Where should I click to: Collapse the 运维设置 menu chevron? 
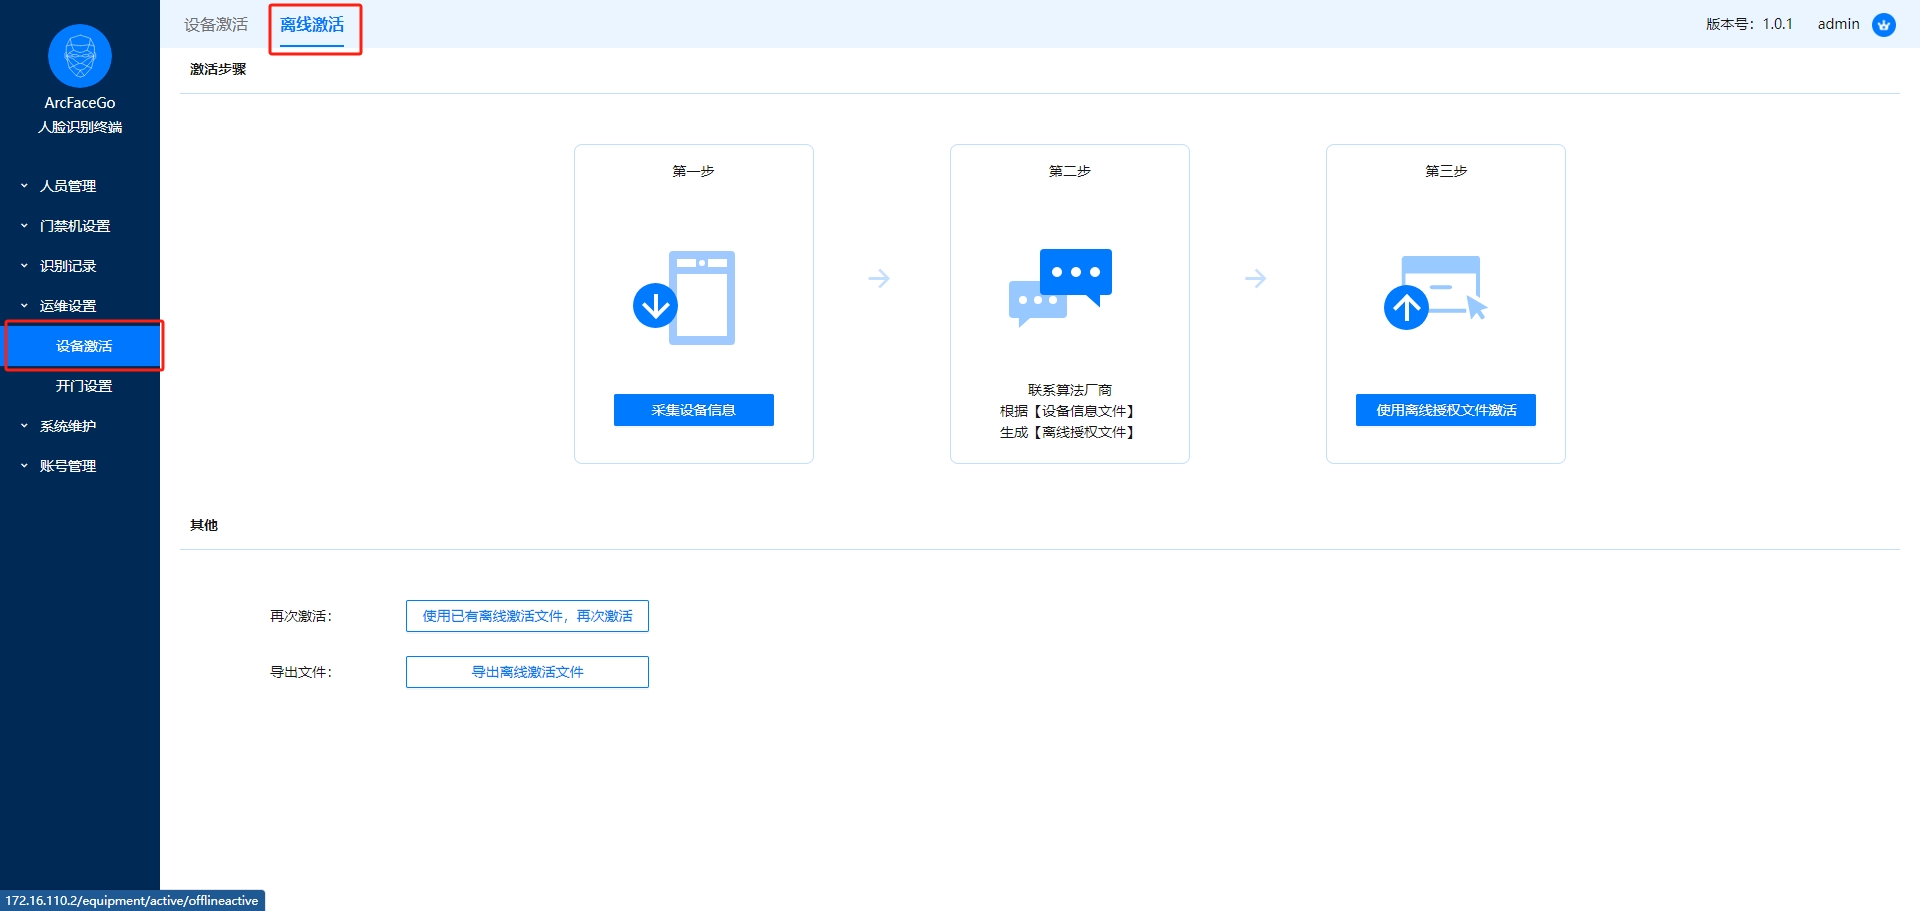click(24, 306)
